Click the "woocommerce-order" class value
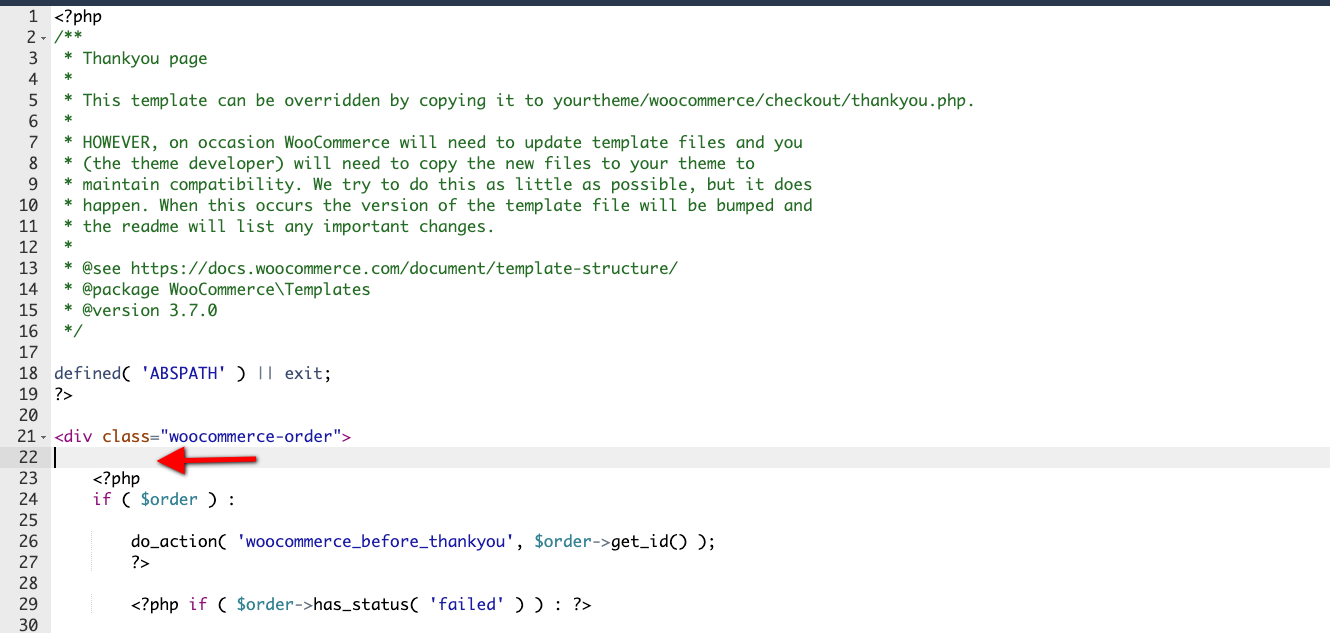Screen dimensions: 1330x633 point(251,436)
